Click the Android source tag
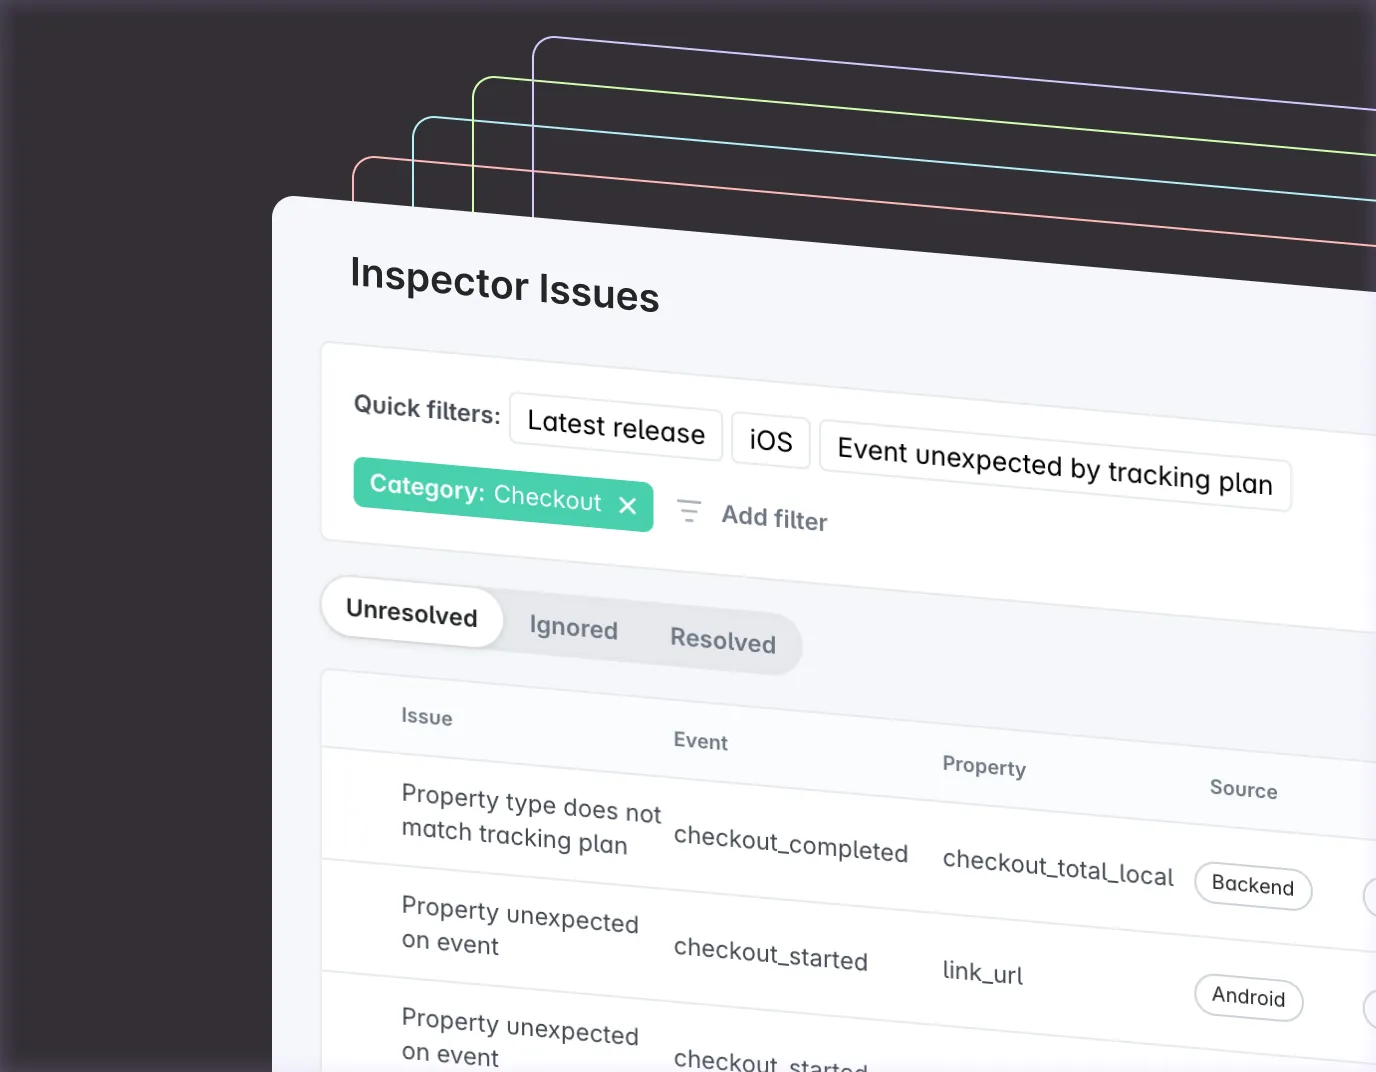This screenshot has width=1376, height=1072. pyautogui.click(x=1249, y=997)
